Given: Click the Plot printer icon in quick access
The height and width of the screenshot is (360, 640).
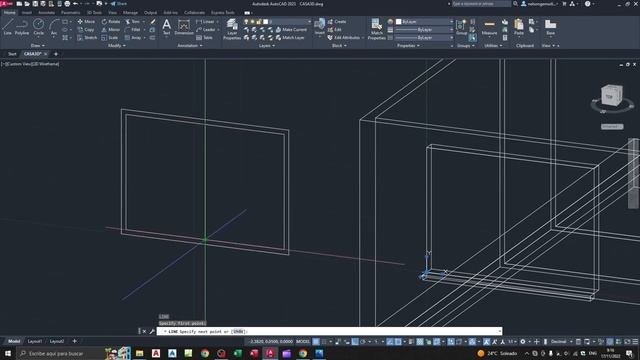Looking at the screenshot, I should pos(67,4).
